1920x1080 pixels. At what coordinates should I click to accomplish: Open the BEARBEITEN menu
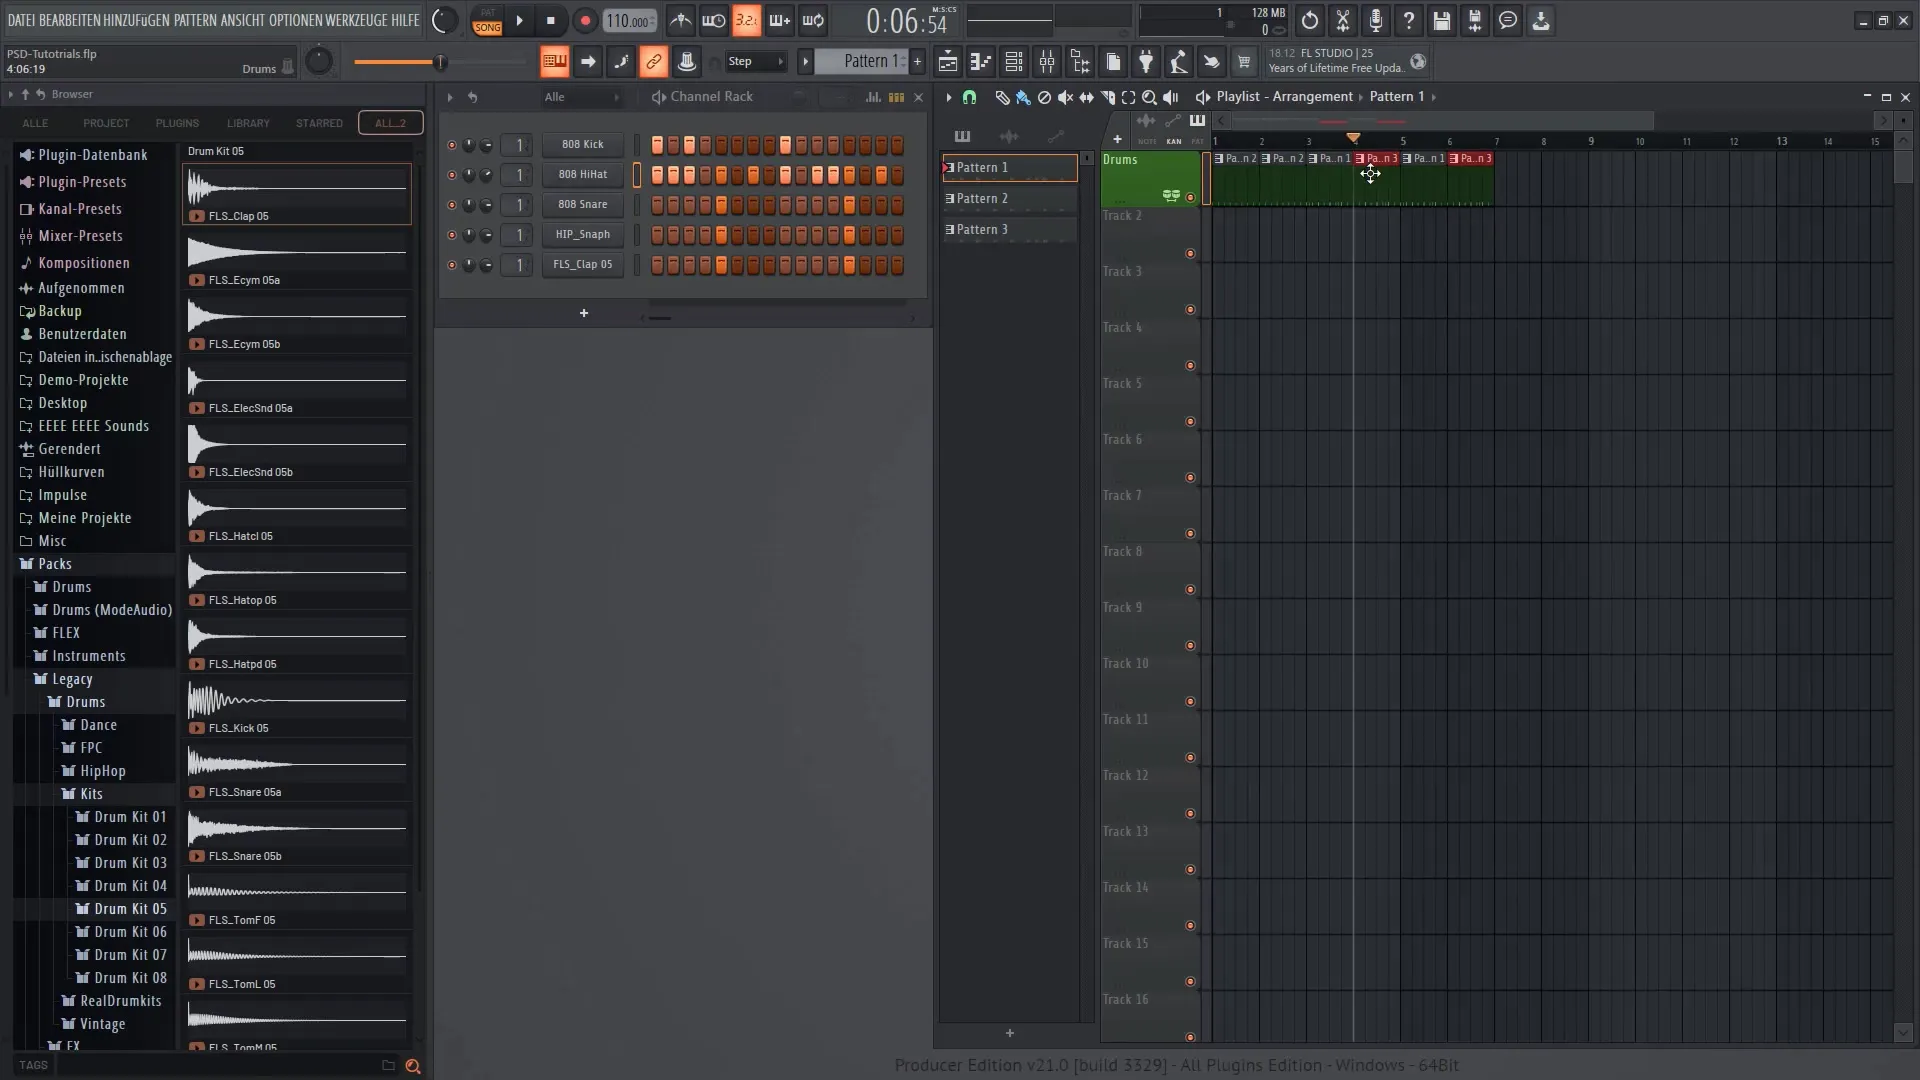click(x=69, y=20)
